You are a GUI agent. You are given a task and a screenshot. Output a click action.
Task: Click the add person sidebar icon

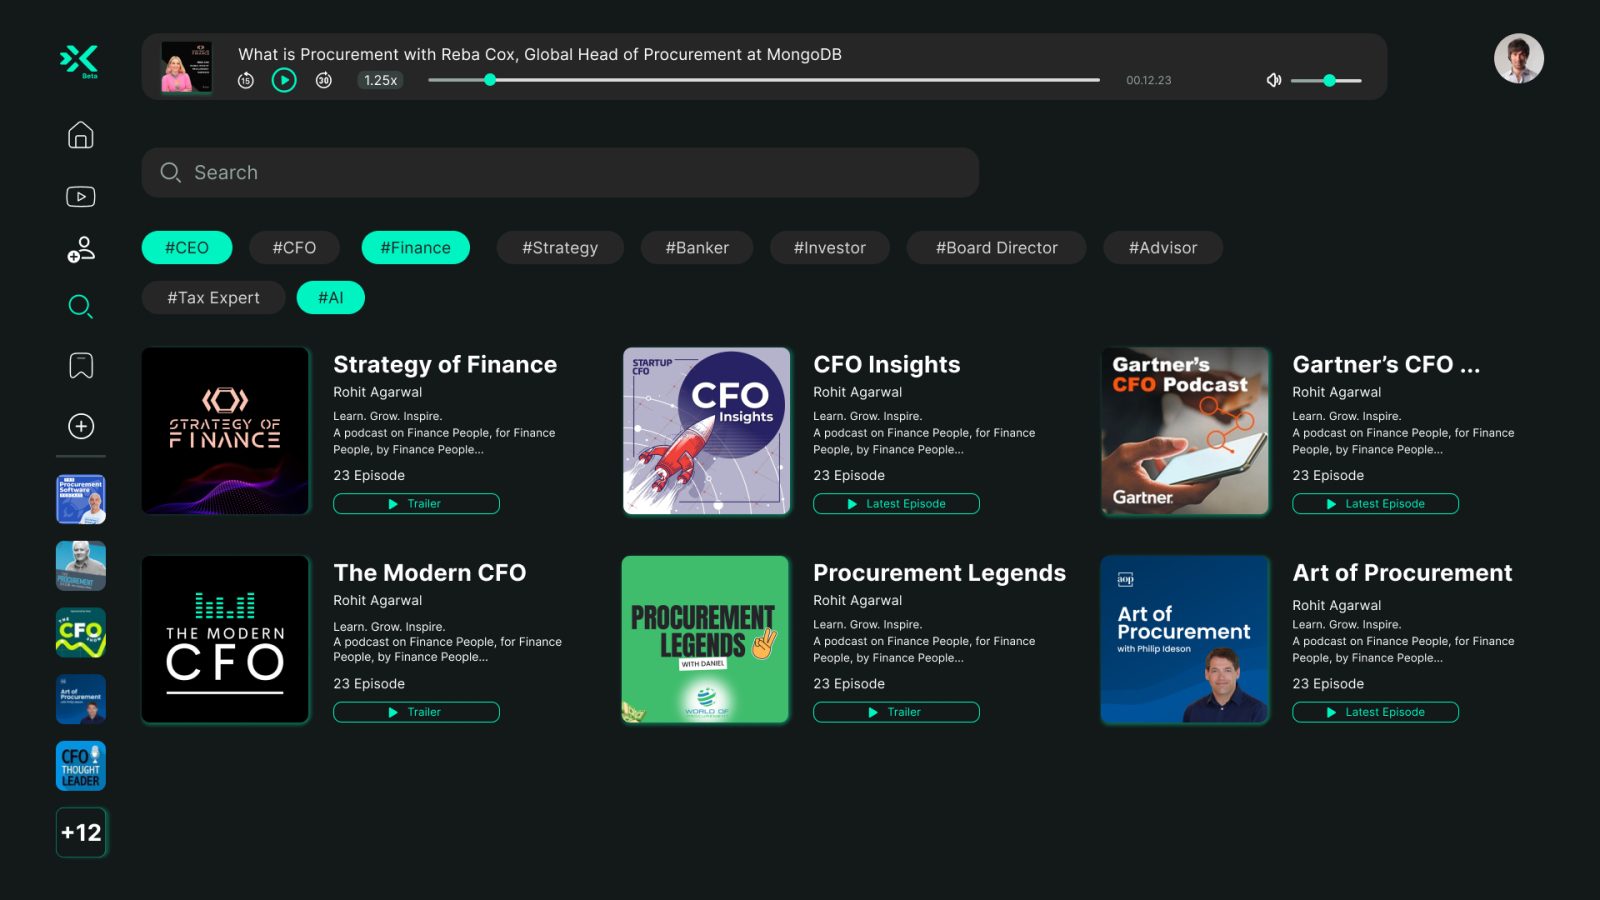pyautogui.click(x=81, y=249)
